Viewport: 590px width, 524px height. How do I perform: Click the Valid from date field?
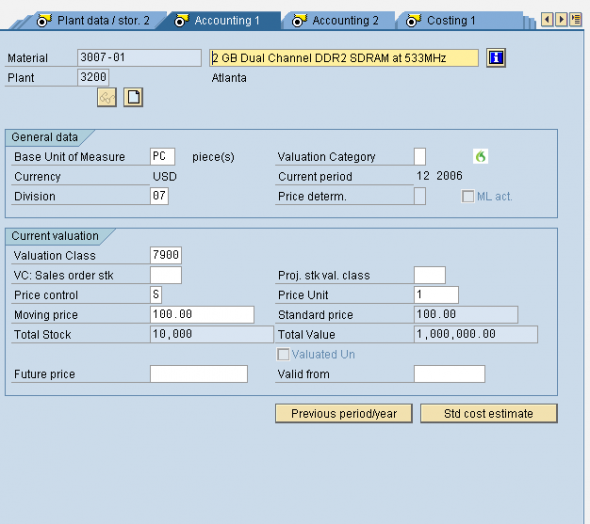[x=450, y=374]
